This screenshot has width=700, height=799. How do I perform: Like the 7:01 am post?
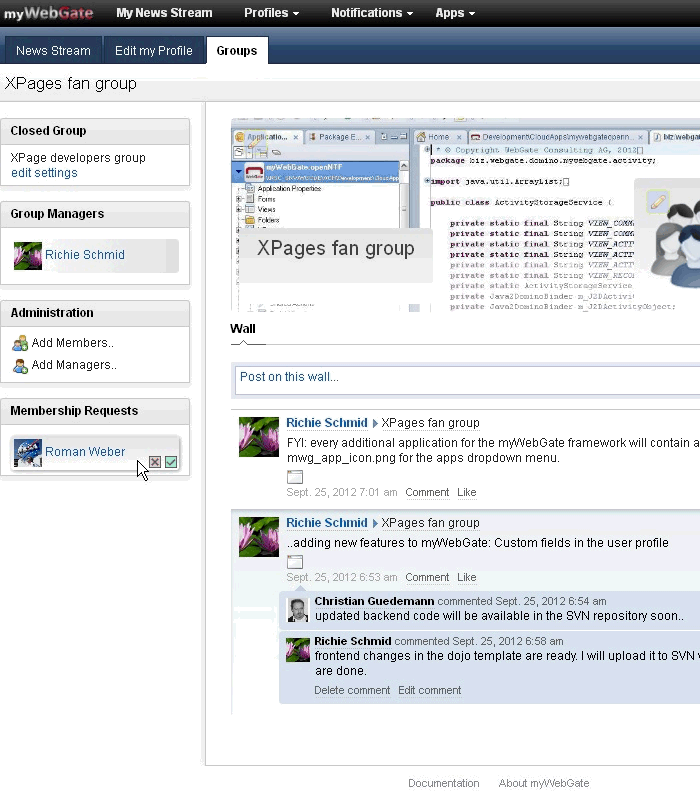tap(466, 492)
